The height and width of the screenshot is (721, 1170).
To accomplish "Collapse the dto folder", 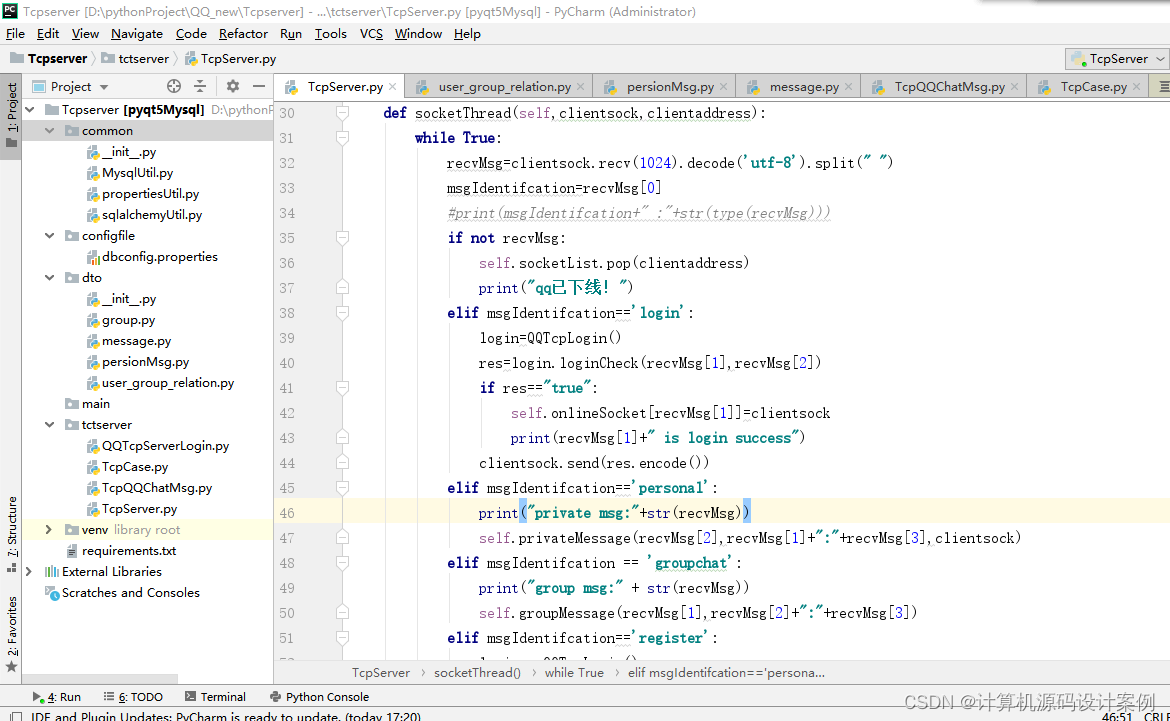I will tap(50, 277).
